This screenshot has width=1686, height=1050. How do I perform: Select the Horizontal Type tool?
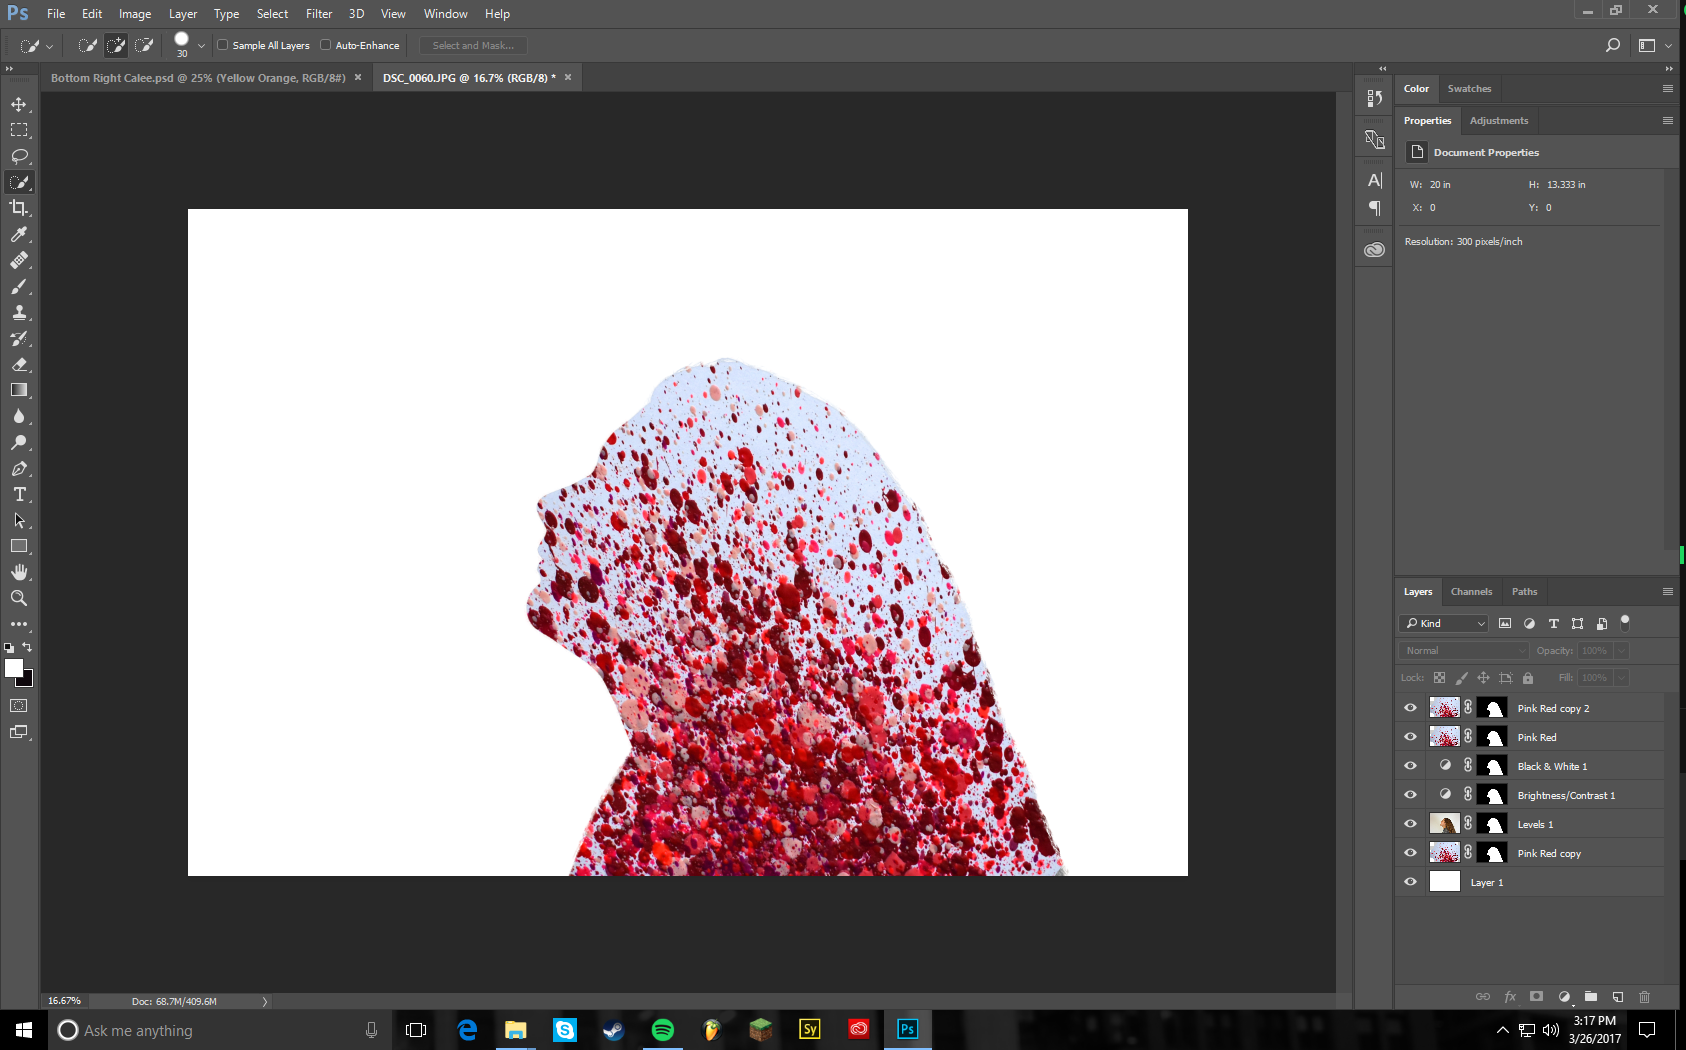coord(19,494)
